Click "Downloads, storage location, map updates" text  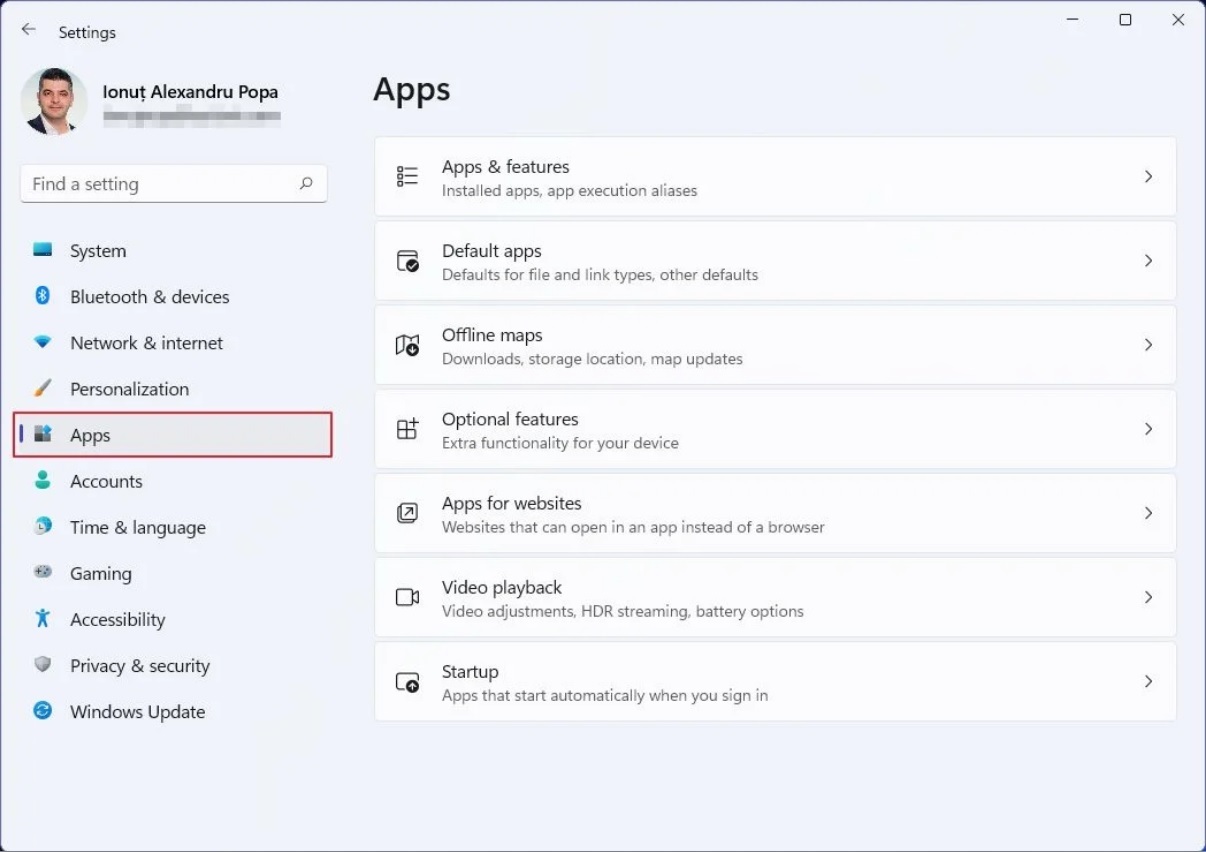tap(592, 359)
